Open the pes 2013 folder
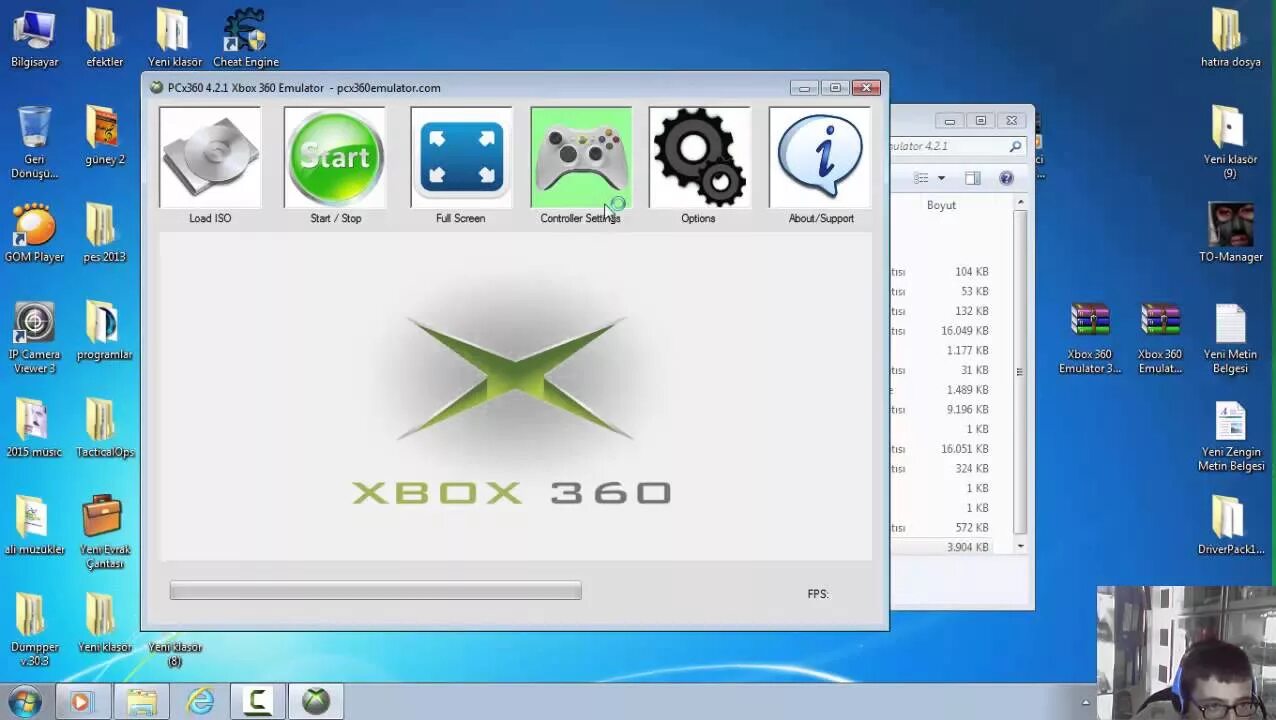Screen dimensions: 1276x720 [104, 232]
